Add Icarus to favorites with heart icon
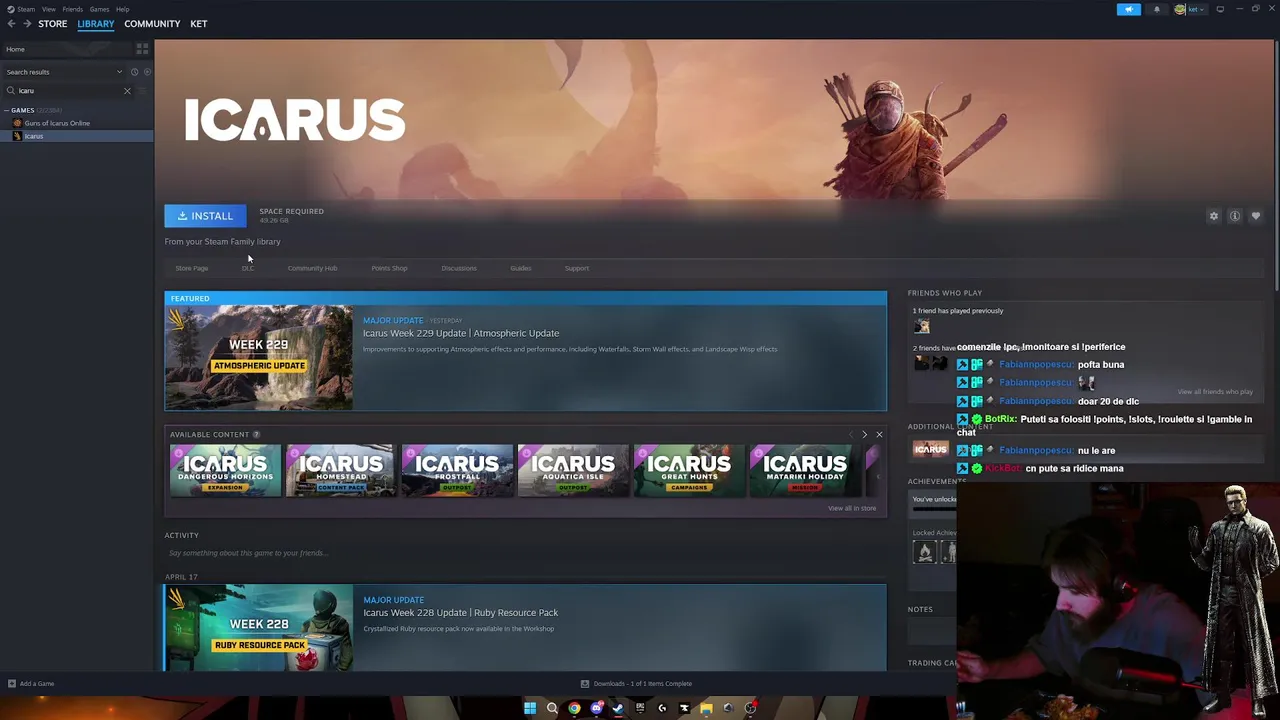Image resolution: width=1280 pixels, height=720 pixels. pos(1256,216)
